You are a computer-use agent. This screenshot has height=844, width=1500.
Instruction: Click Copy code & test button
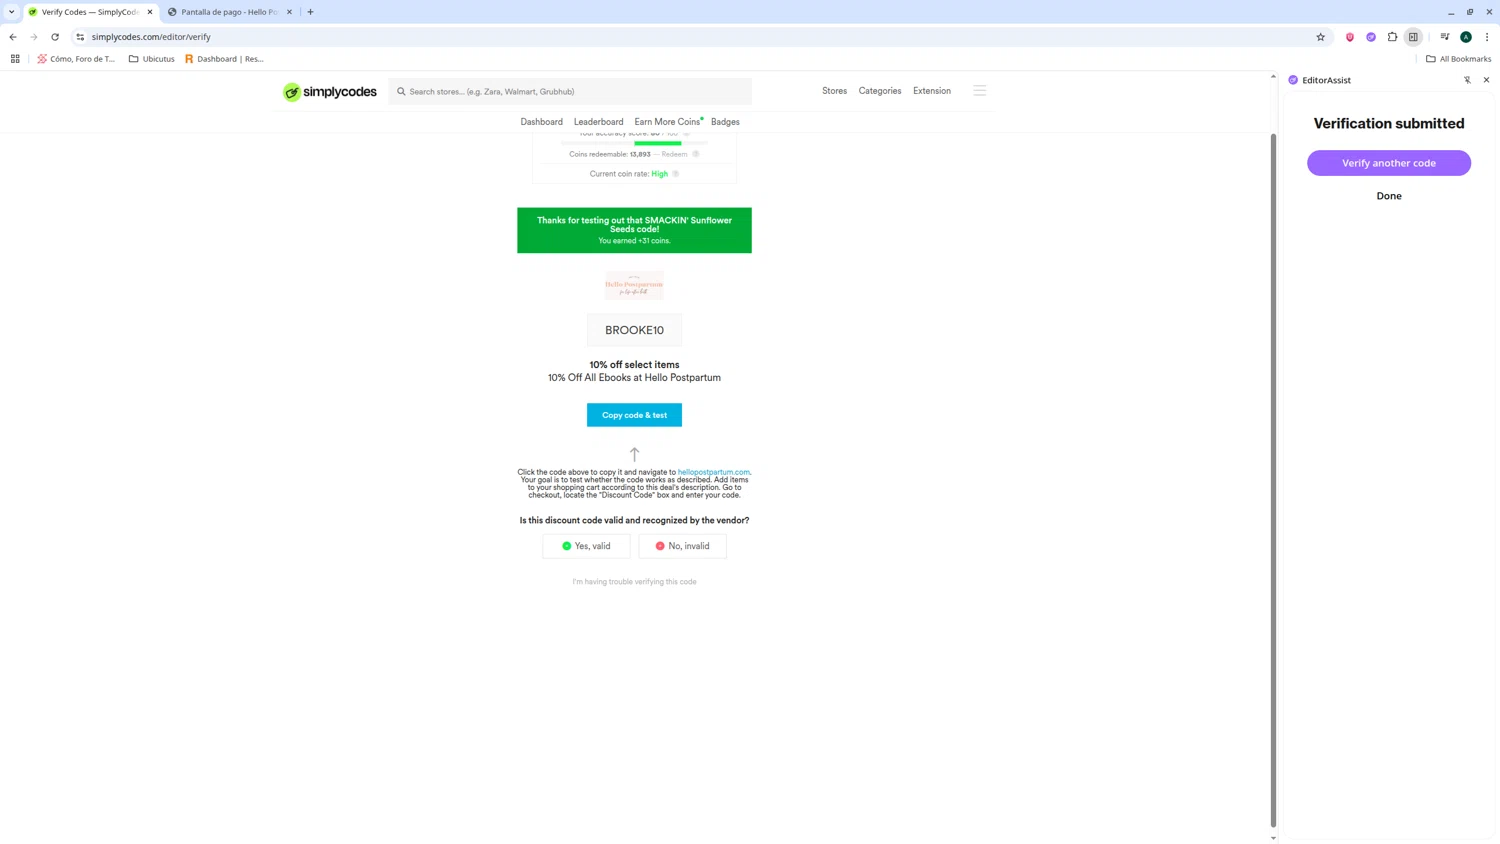coord(634,415)
